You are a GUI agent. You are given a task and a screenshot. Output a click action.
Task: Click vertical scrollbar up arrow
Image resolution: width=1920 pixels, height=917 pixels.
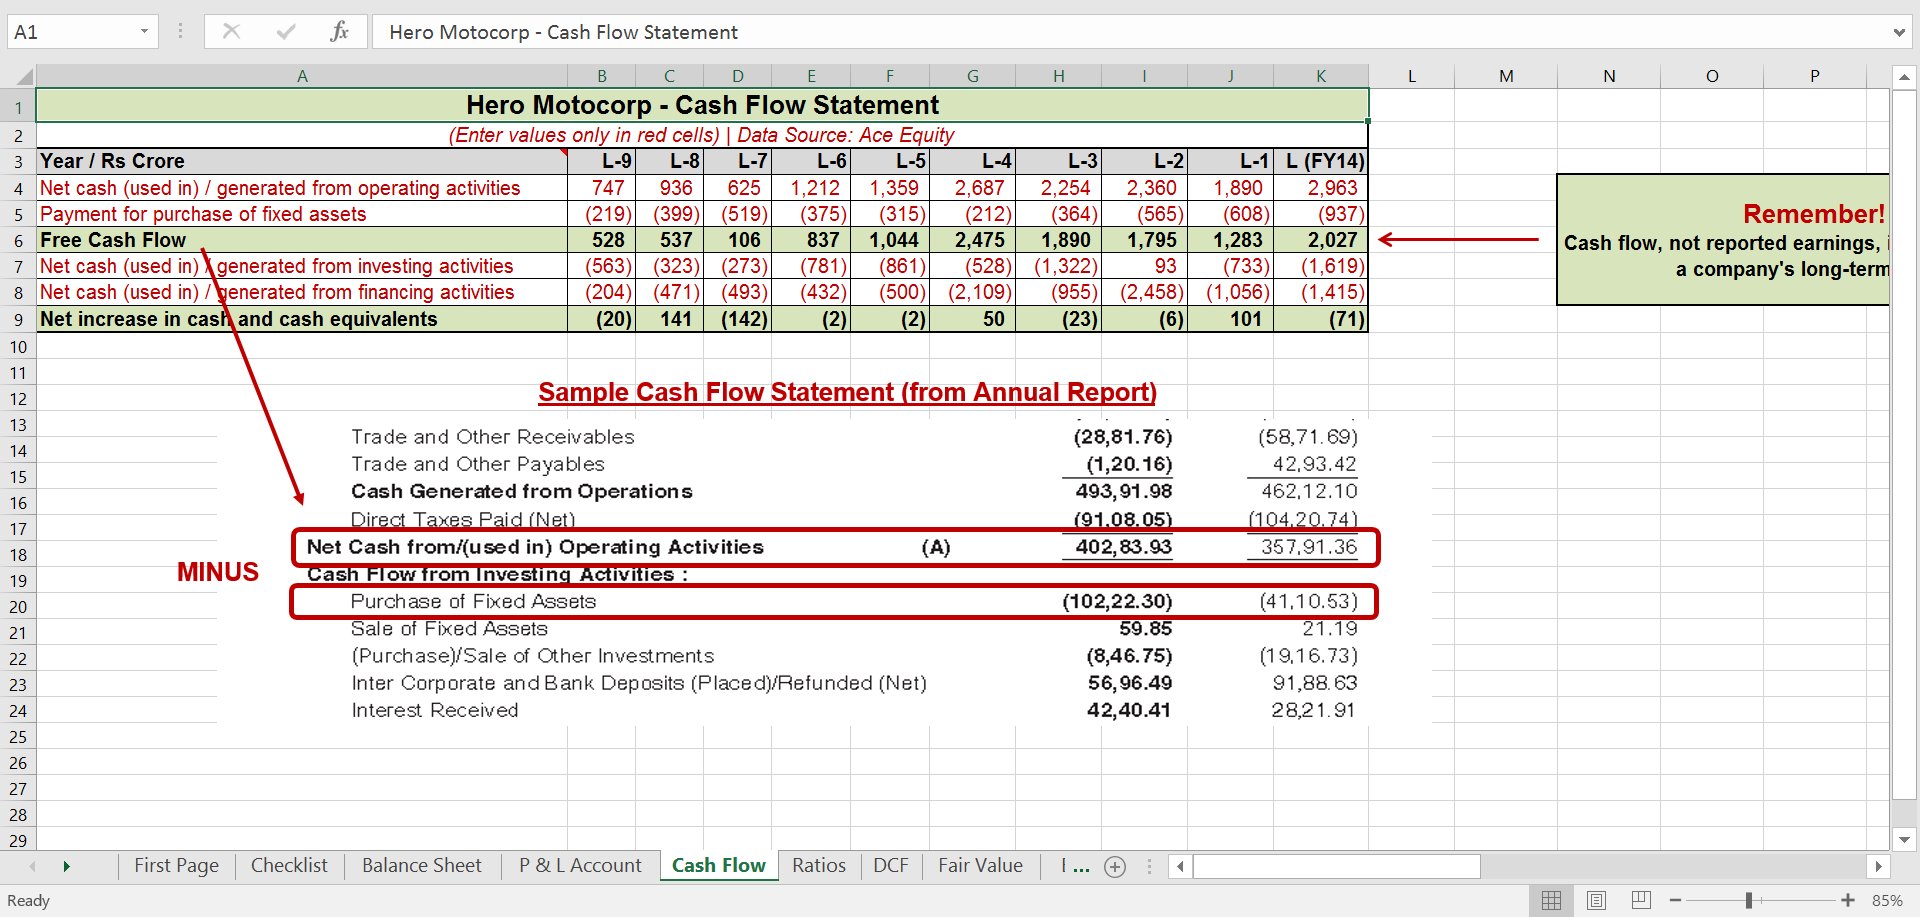(x=1904, y=77)
